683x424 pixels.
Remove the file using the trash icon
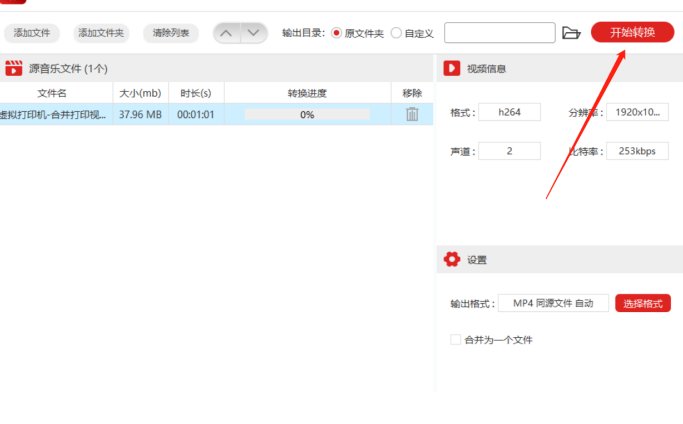pos(412,114)
